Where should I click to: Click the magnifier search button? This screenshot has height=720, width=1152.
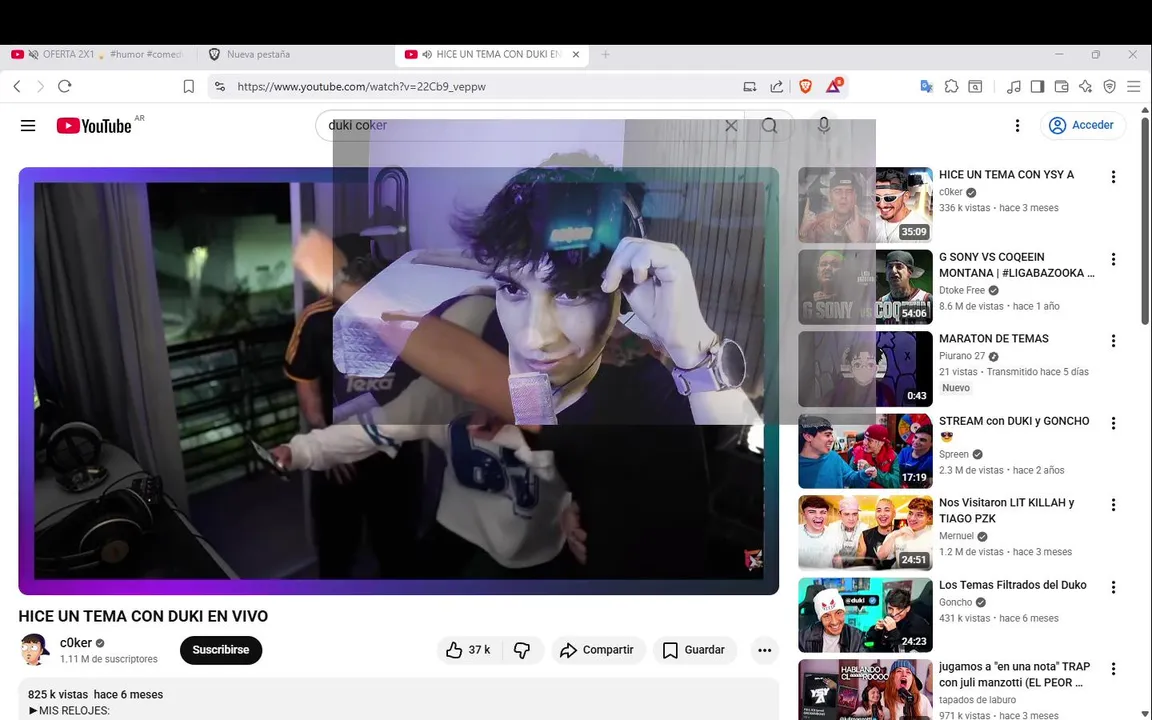pyautogui.click(x=769, y=126)
